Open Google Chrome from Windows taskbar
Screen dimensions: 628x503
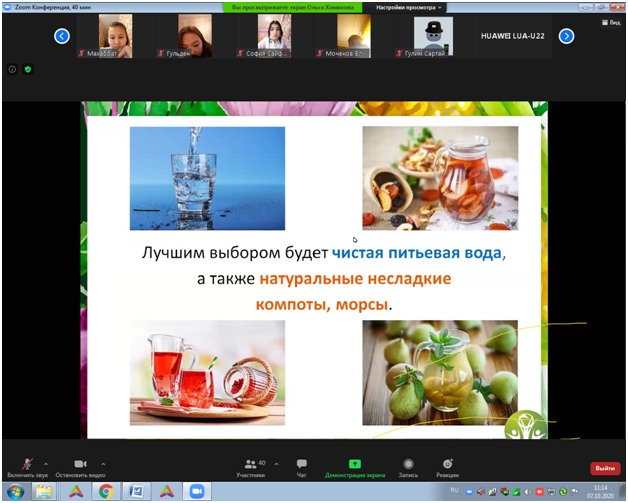click(x=105, y=491)
